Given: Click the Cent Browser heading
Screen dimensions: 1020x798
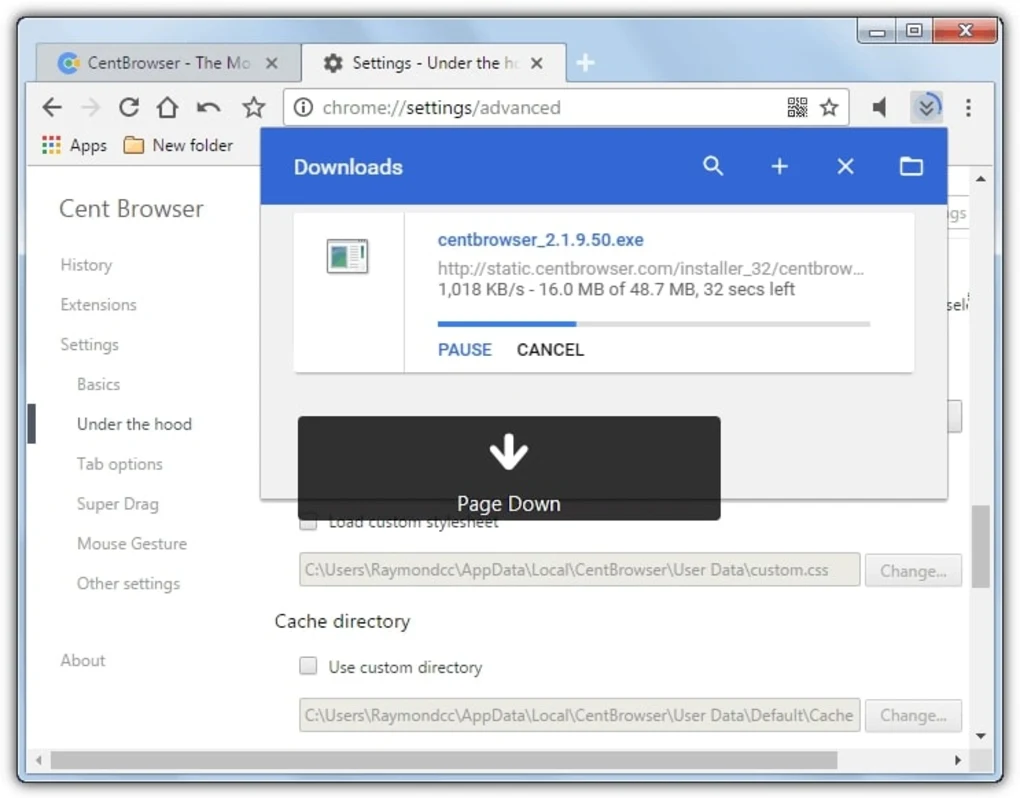Looking at the screenshot, I should (131, 209).
